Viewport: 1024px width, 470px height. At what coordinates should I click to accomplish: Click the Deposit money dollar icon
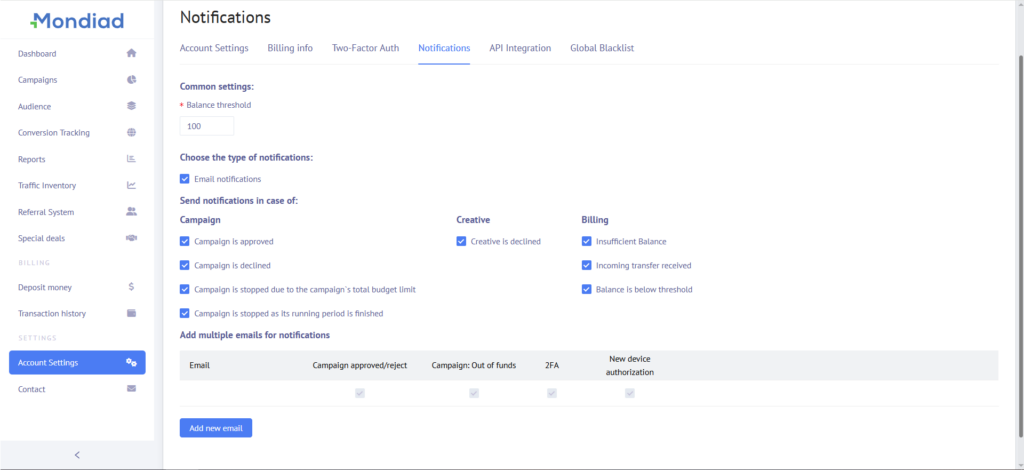[131, 287]
